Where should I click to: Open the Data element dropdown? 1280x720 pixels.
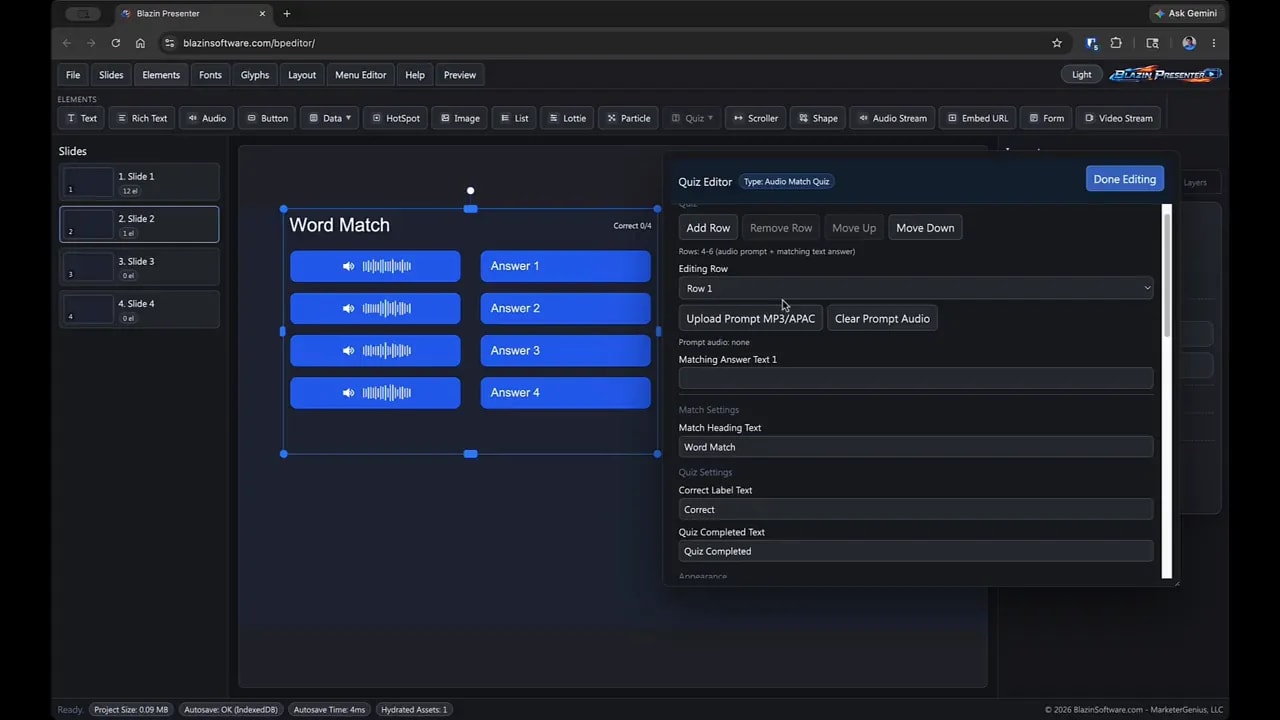pos(329,118)
